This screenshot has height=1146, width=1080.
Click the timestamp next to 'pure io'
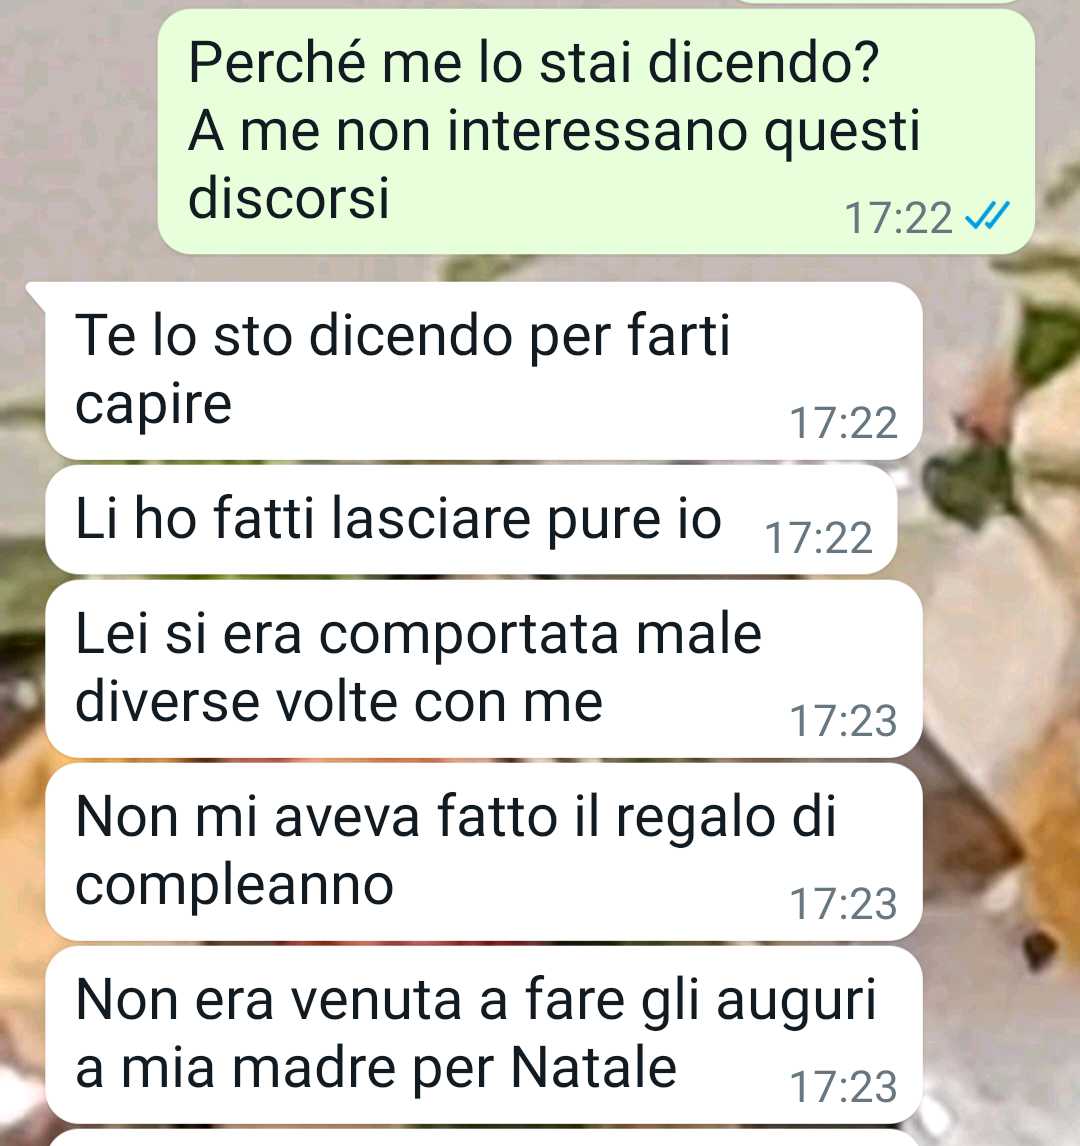(818, 538)
